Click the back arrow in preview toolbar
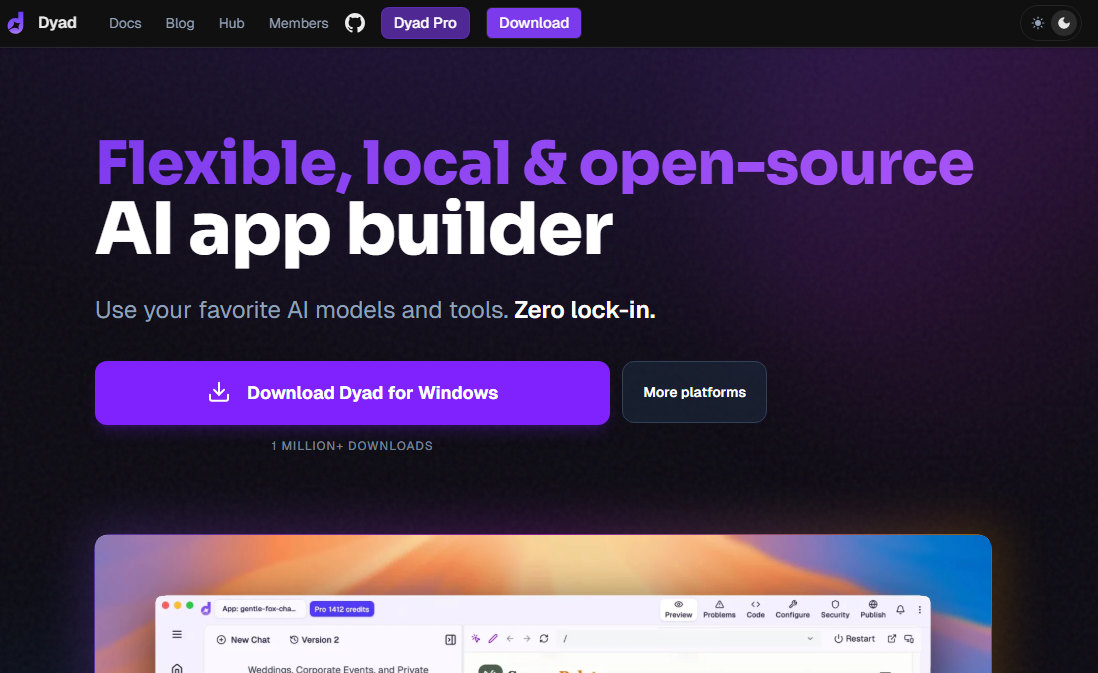 (x=510, y=639)
